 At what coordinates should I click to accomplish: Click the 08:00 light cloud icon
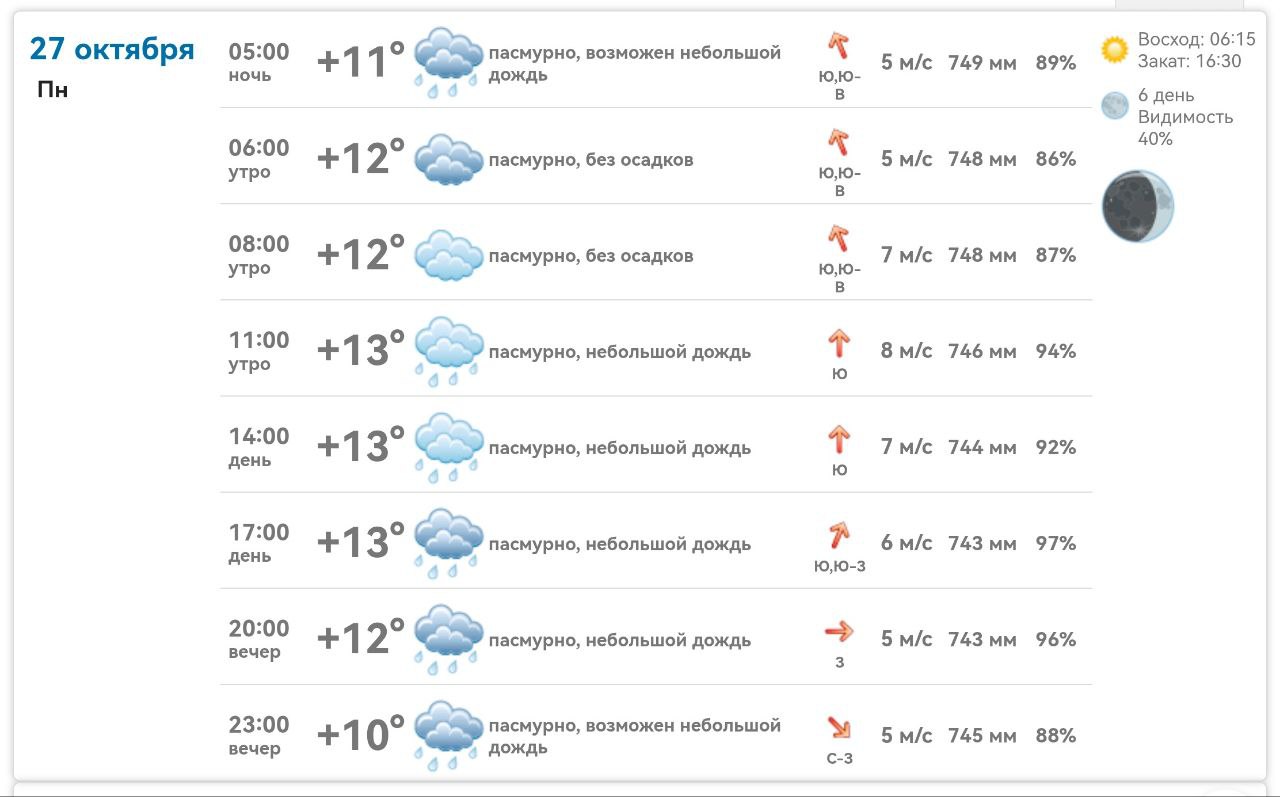[449, 255]
